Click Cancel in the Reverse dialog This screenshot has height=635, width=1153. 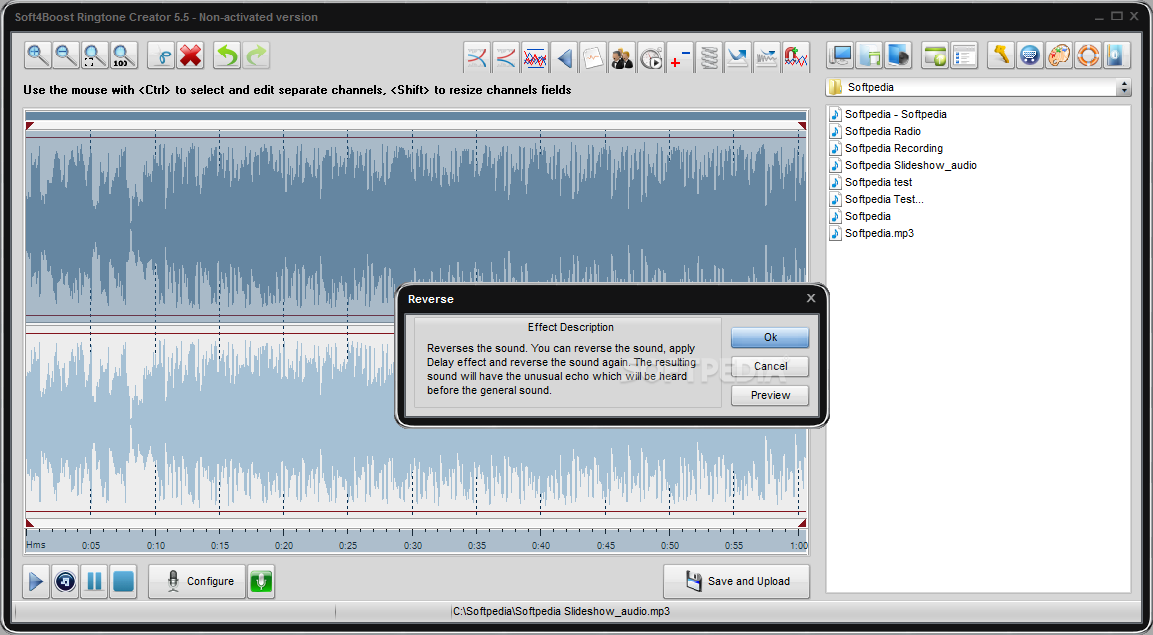tap(770, 366)
